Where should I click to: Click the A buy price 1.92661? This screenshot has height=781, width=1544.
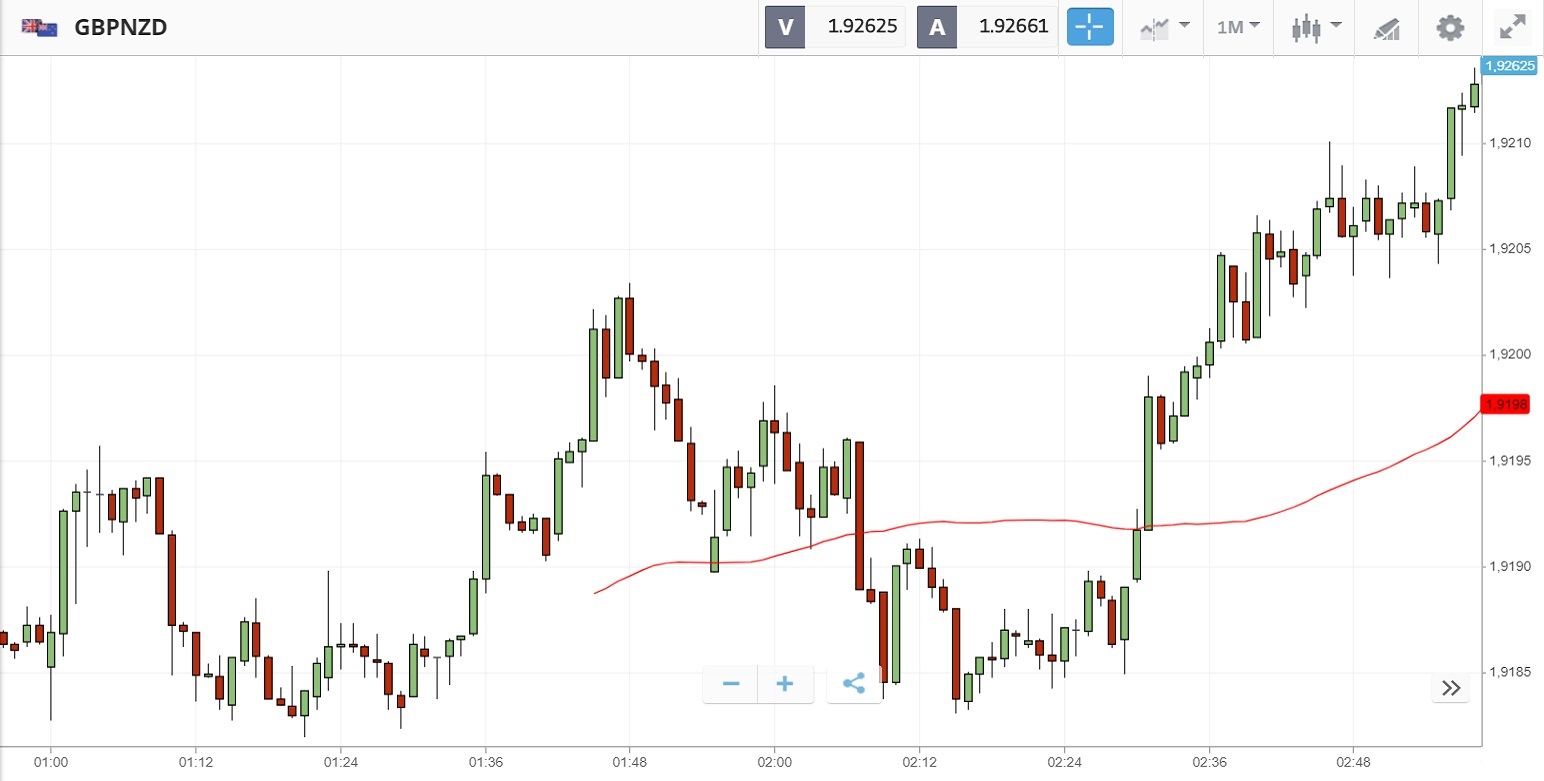coord(1013,27)
